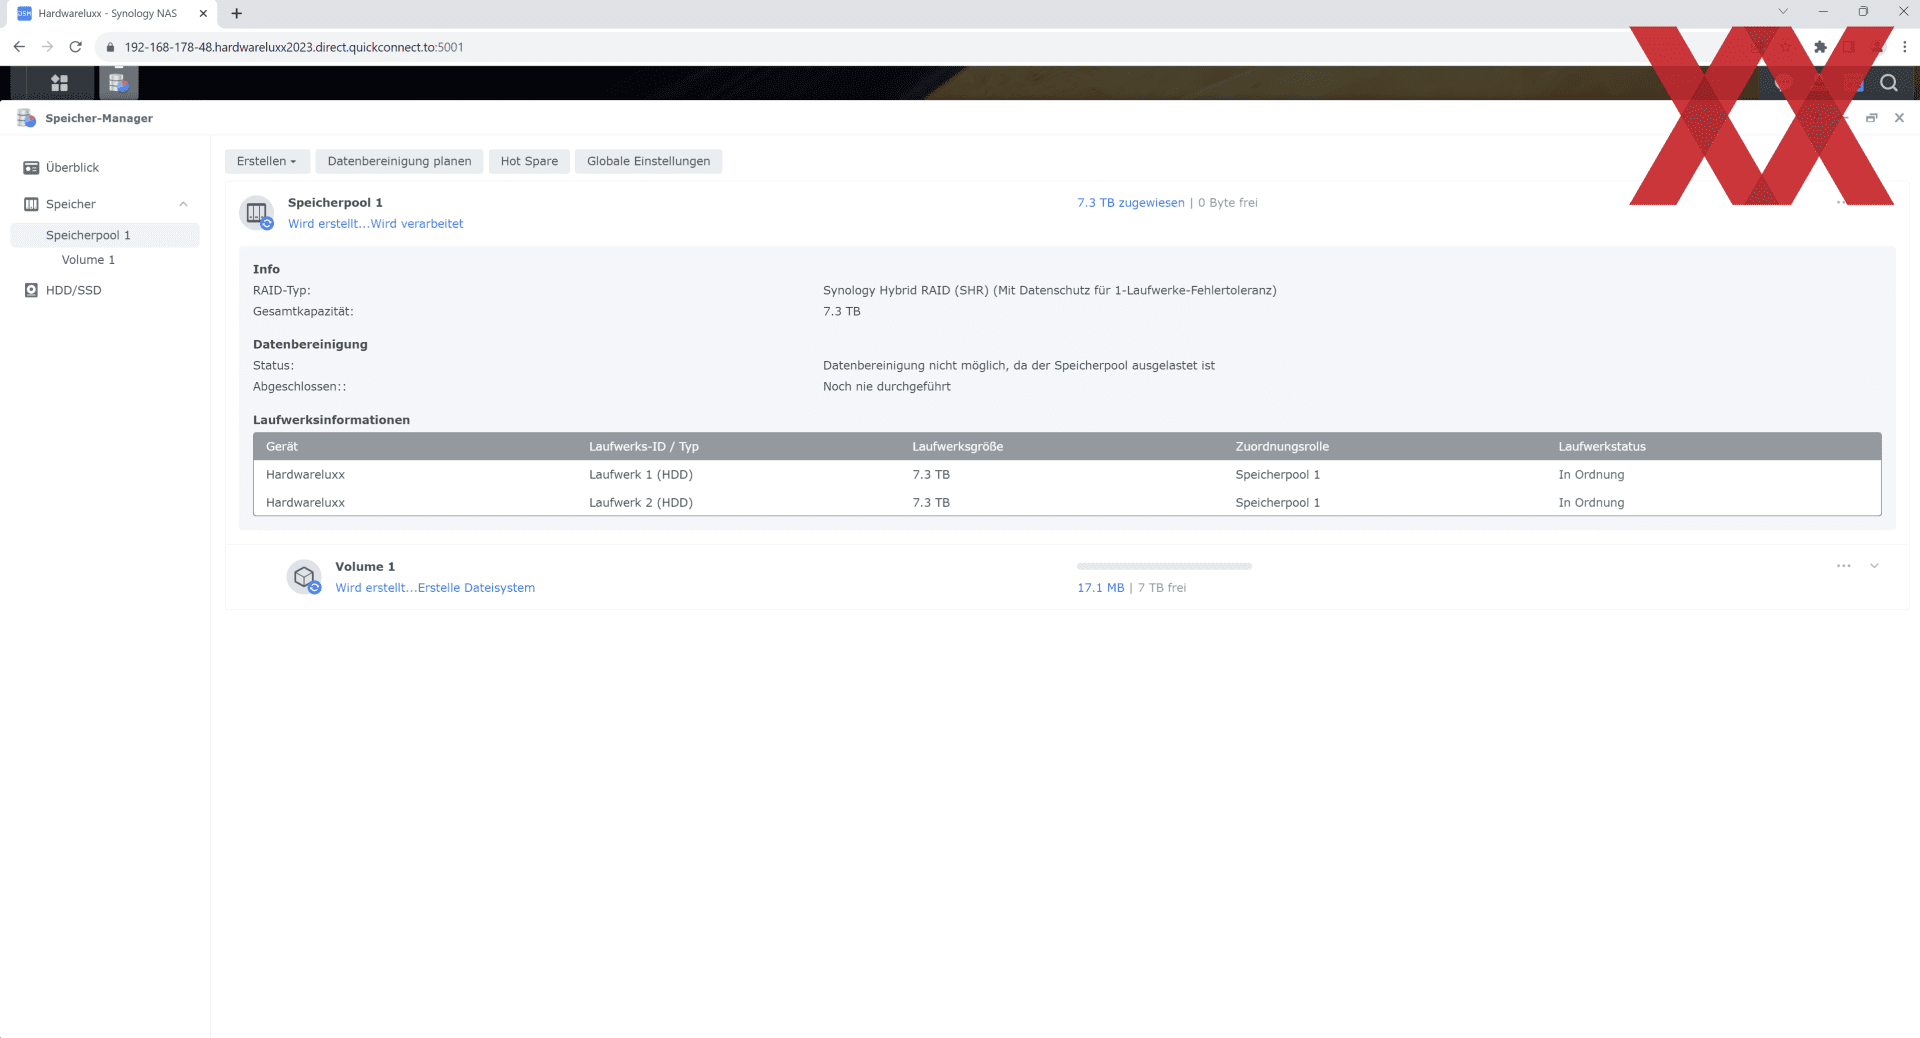Reload the page with the refresh icon

click(x=75, y=47)
